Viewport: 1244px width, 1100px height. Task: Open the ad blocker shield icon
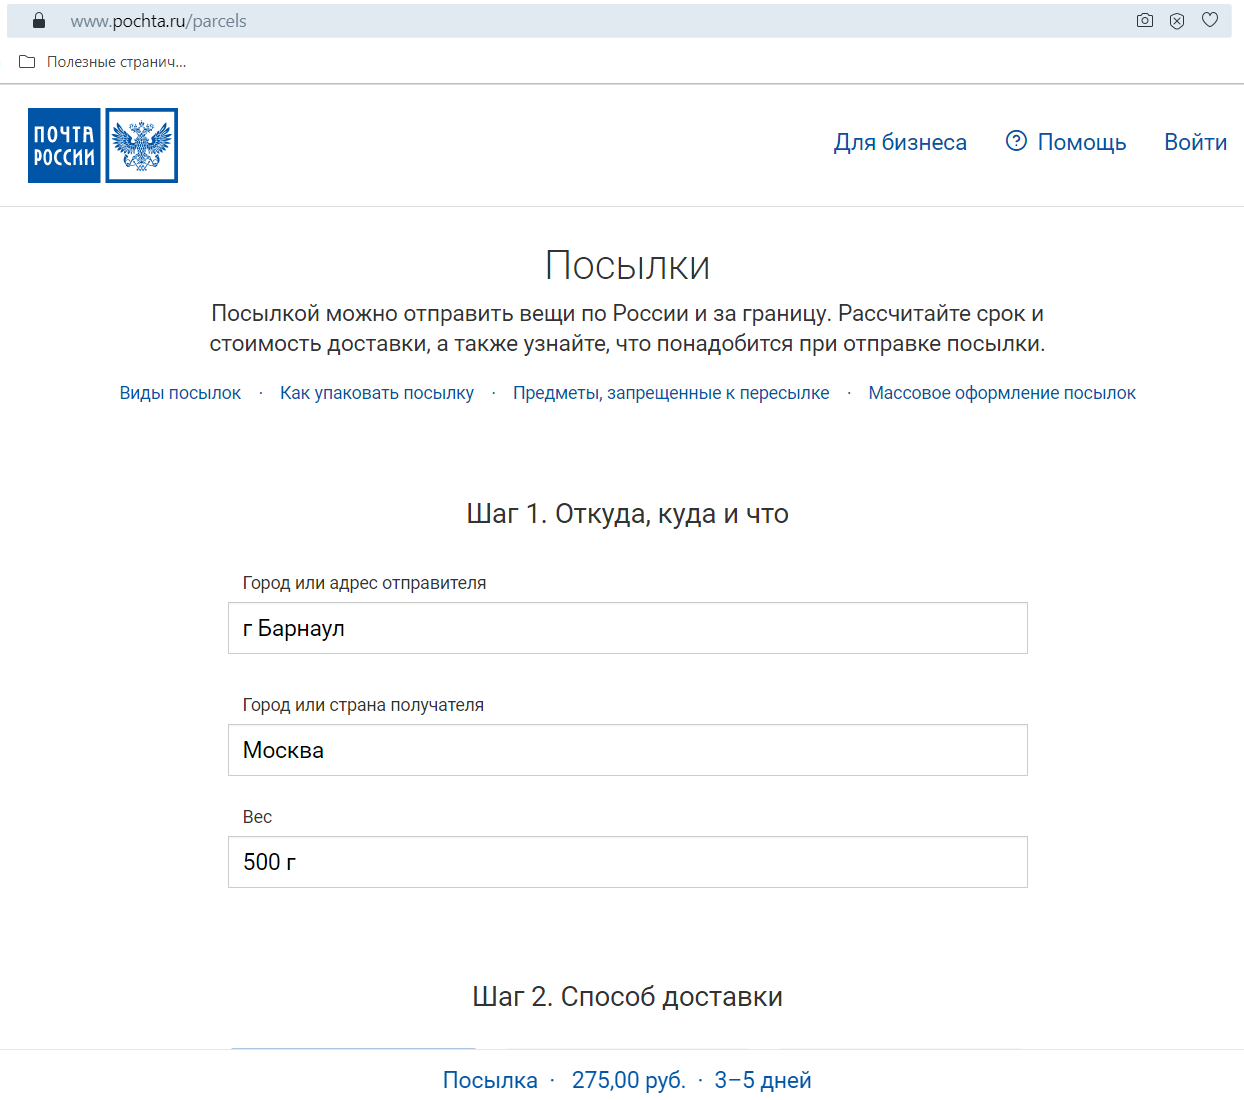point(1177,21)
